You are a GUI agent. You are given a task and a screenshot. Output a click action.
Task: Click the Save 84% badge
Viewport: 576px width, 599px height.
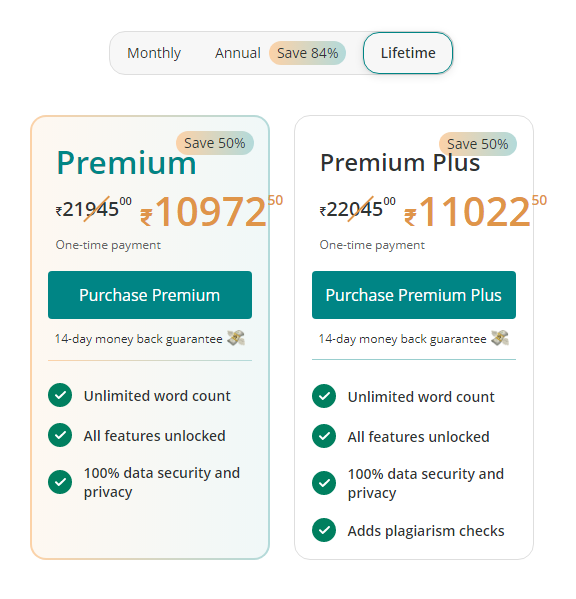307,53
